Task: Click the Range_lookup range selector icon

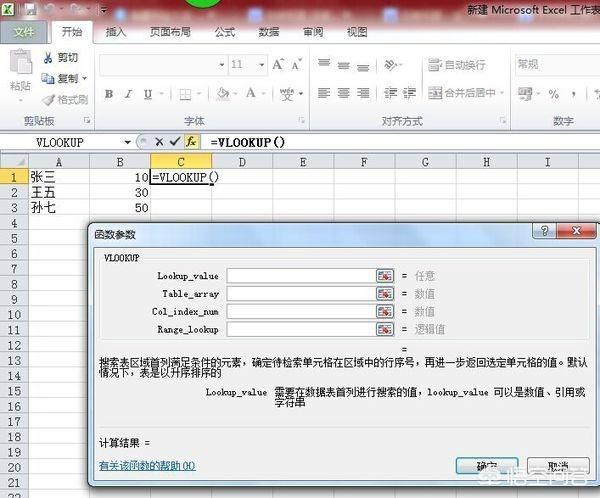Action: point(384,329)
